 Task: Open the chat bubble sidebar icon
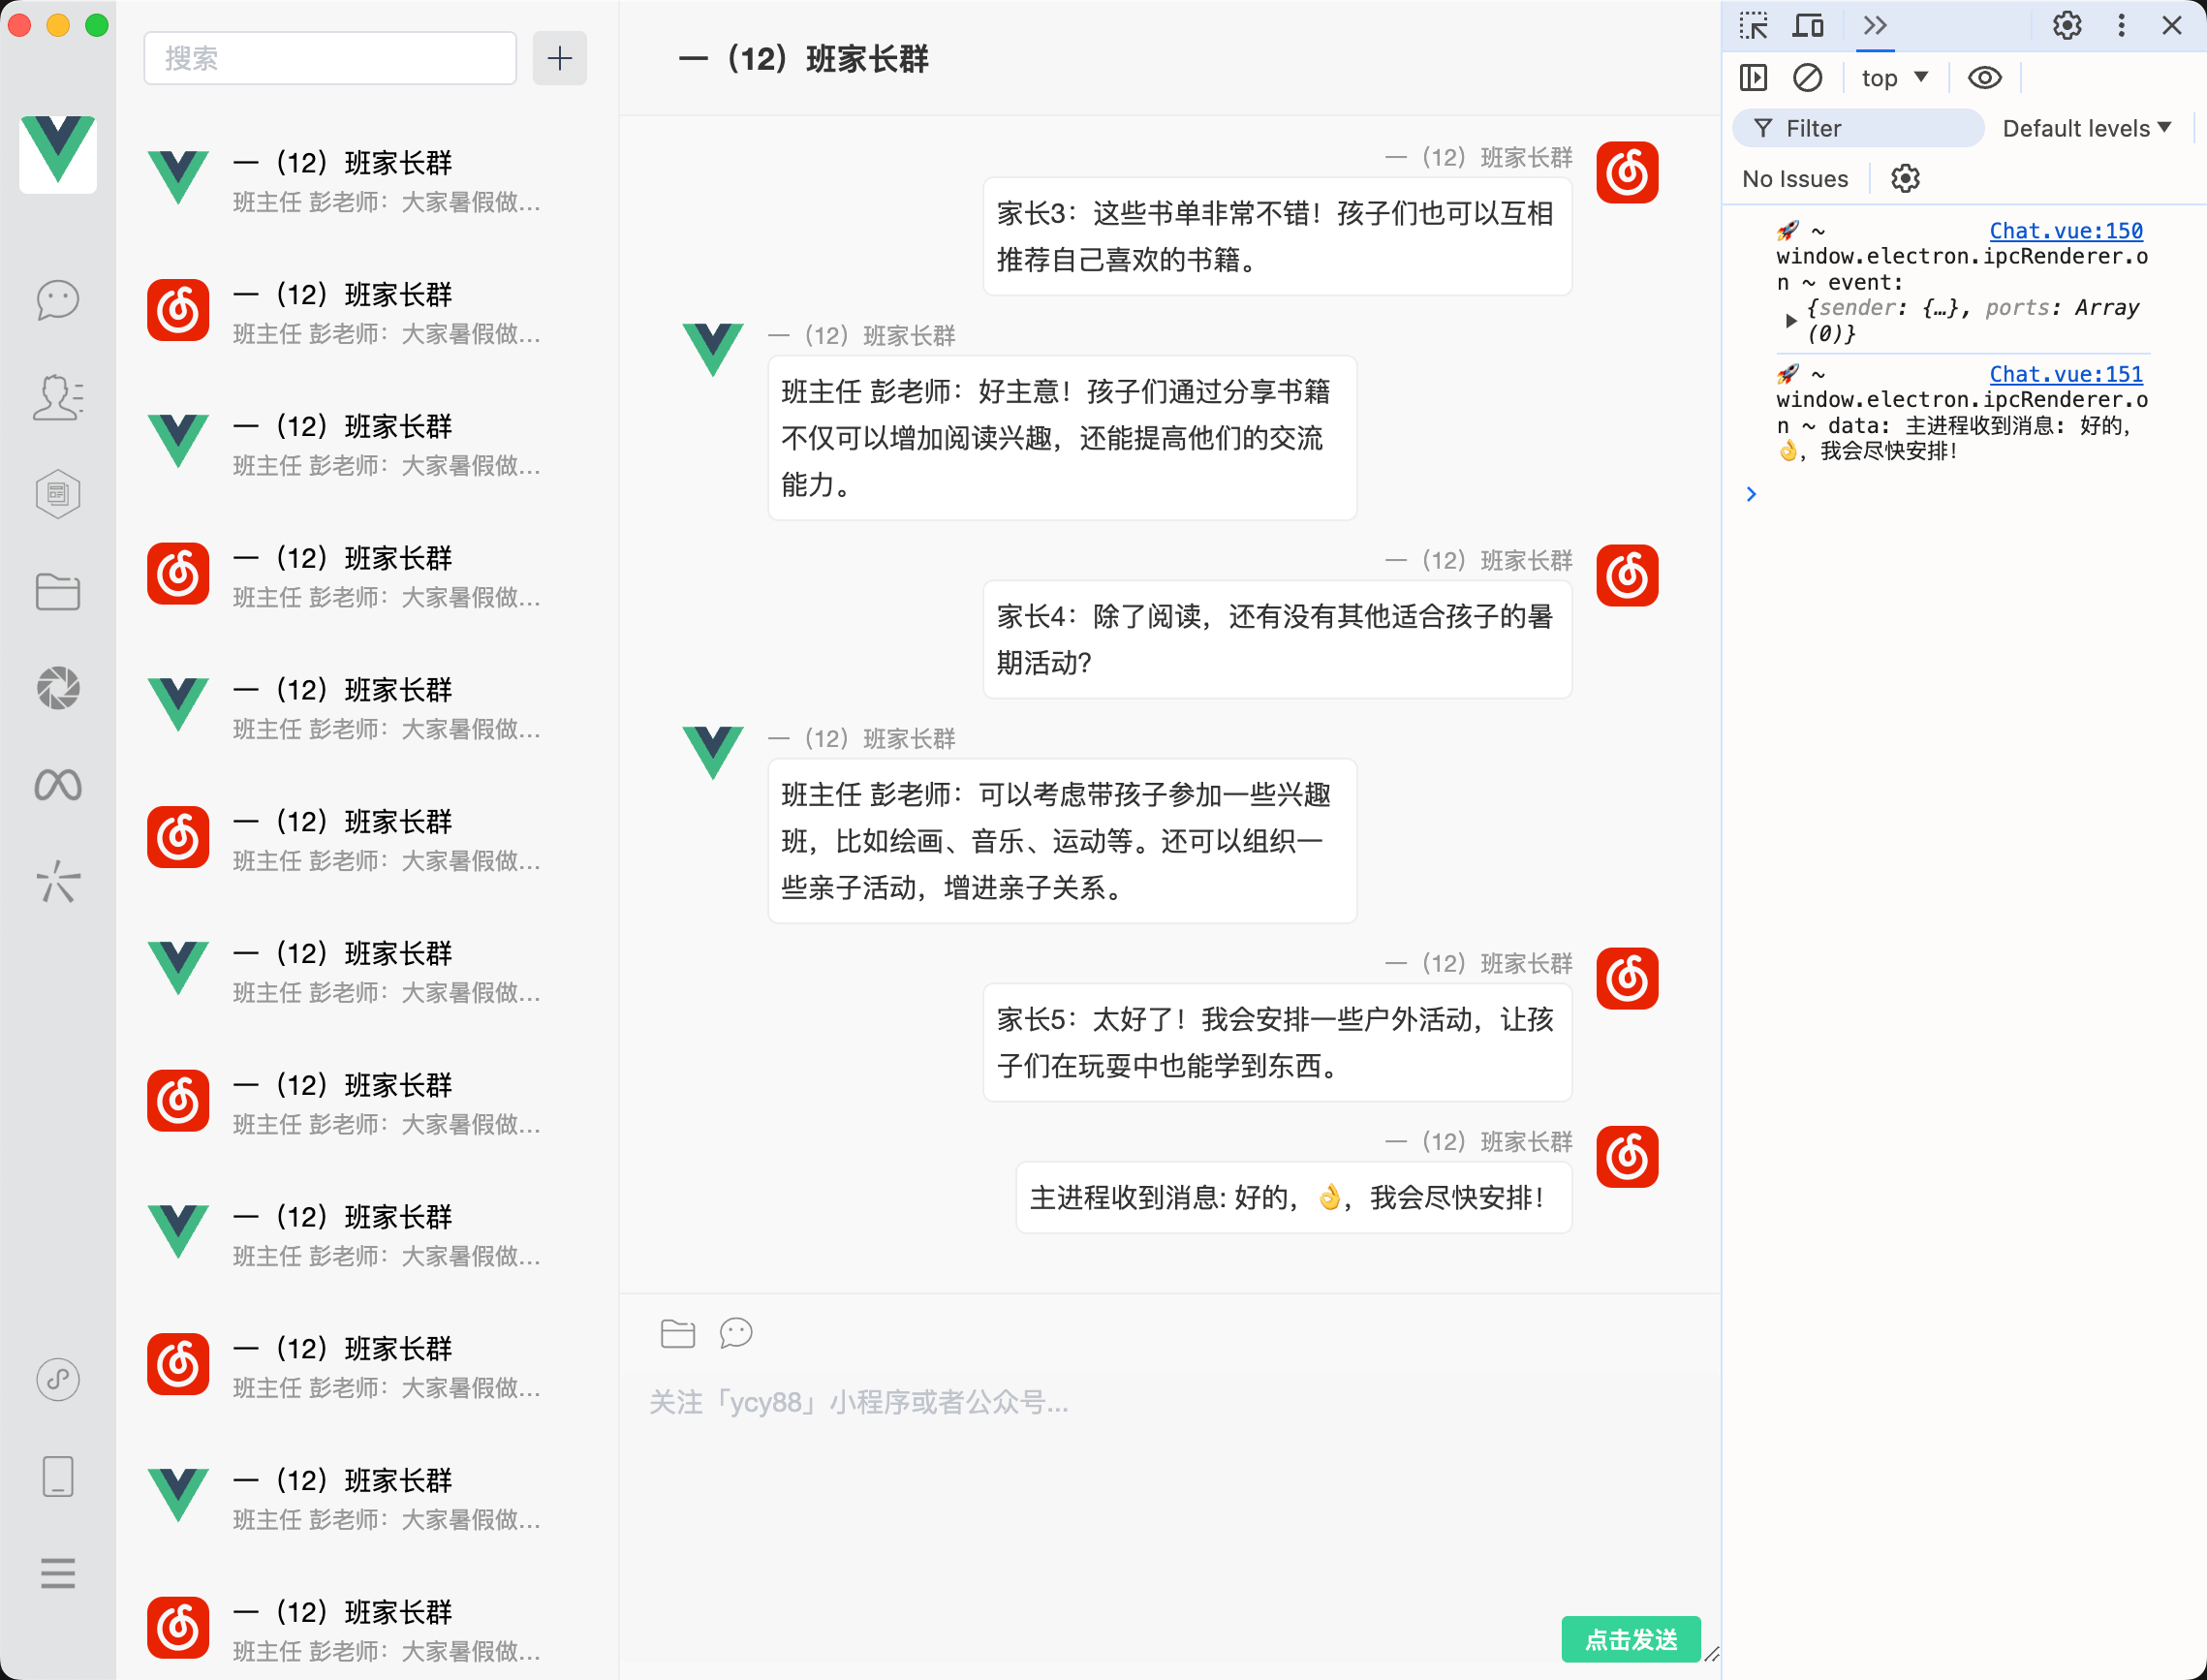coord(58,299)
